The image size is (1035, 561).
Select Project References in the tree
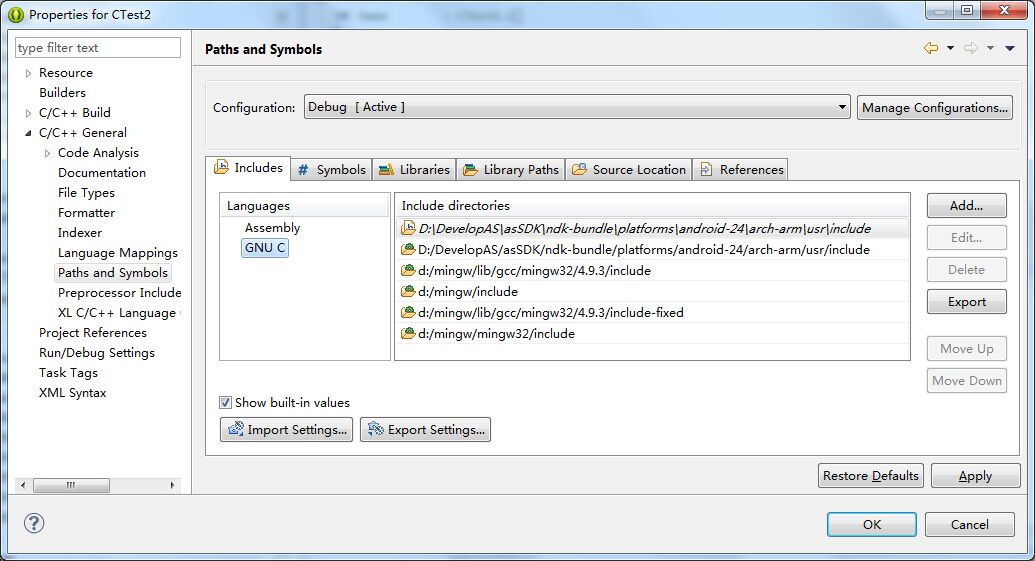[92, 333]
